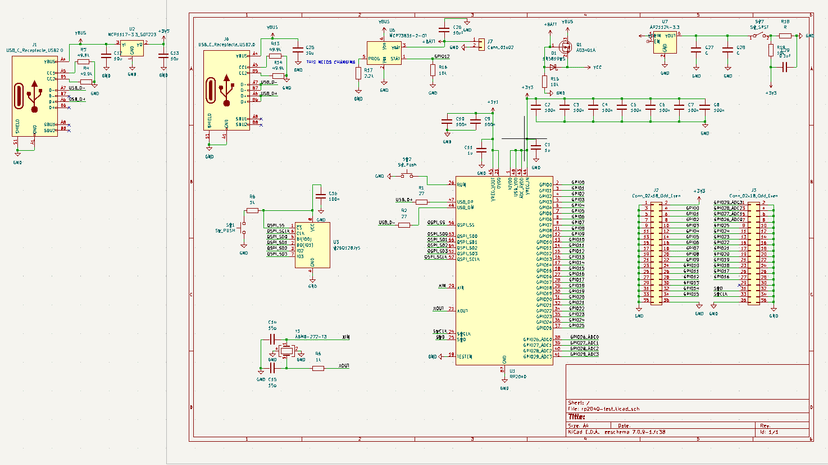Click the GPIO12 net label above R16

tap(442, 56)
